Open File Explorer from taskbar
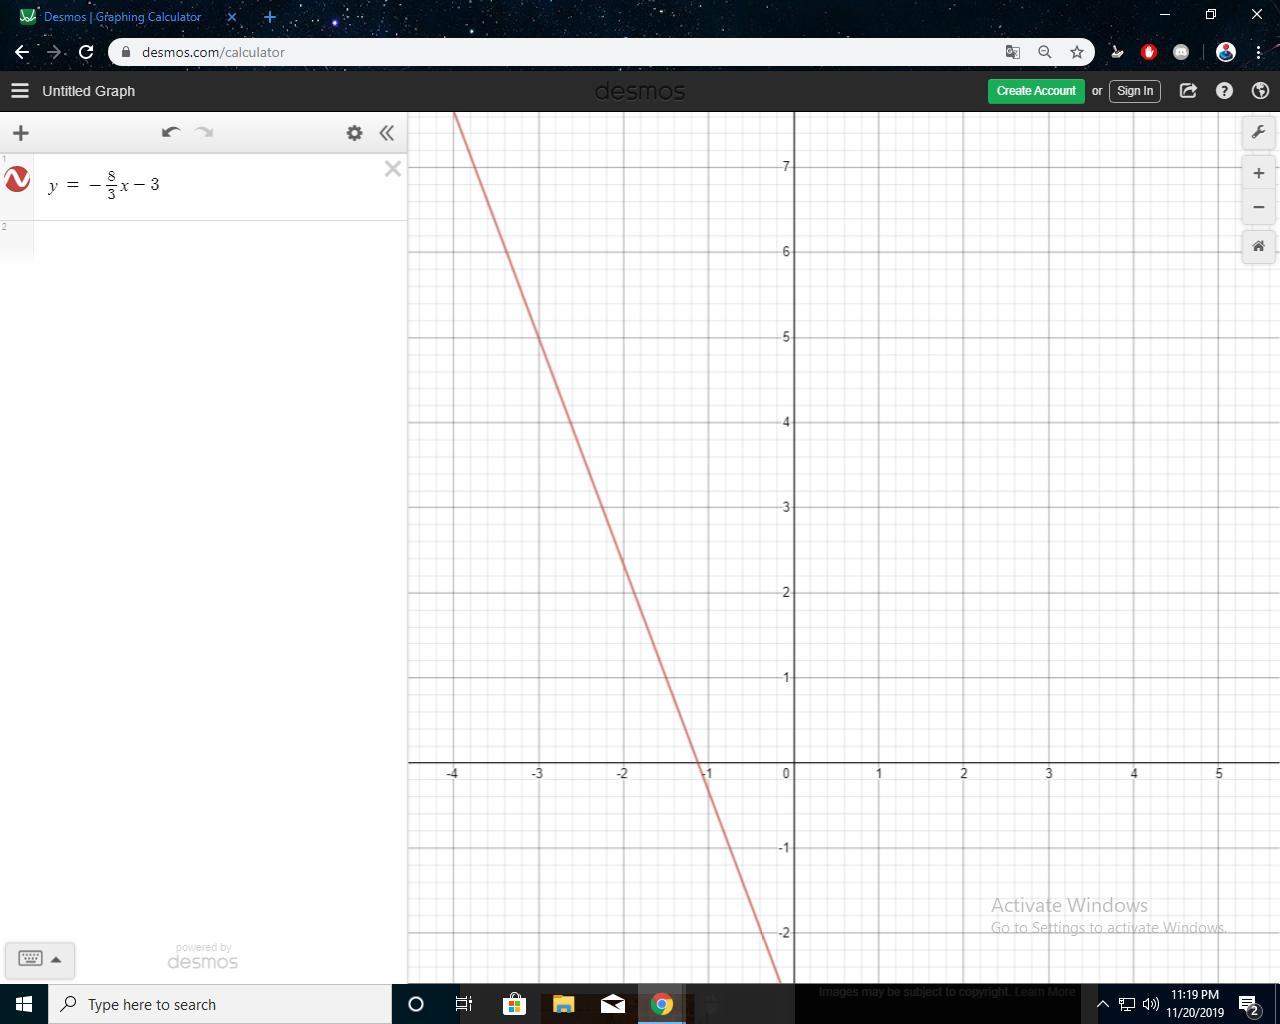This screenshot has width=1280, height=1024. click(563, 1004)
